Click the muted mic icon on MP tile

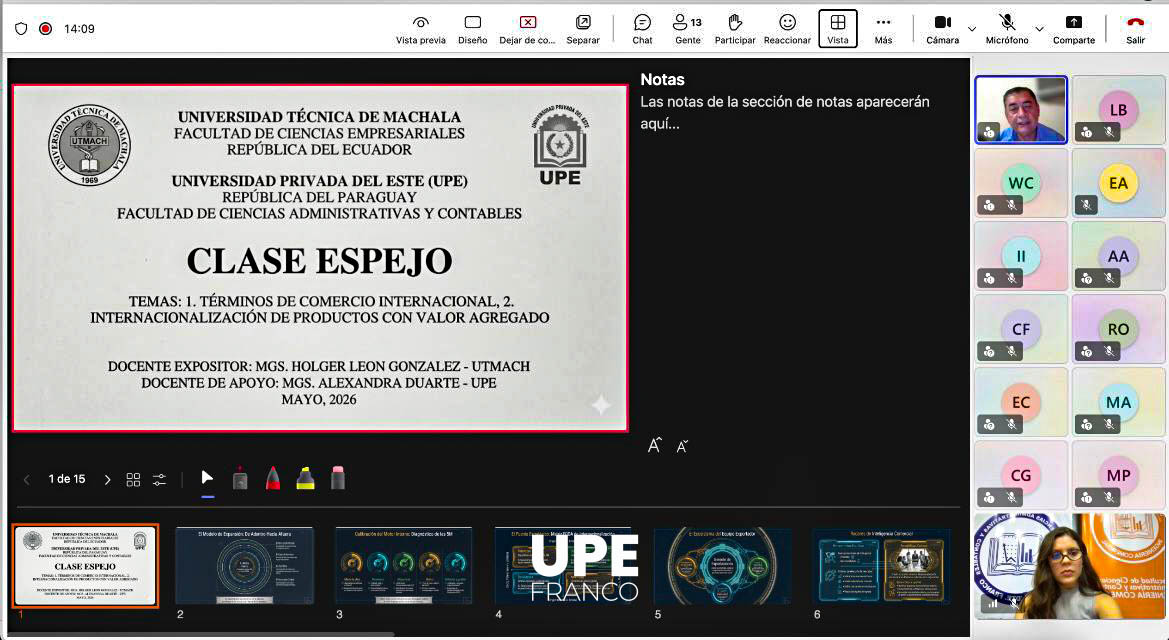(x=1109, y=498)
